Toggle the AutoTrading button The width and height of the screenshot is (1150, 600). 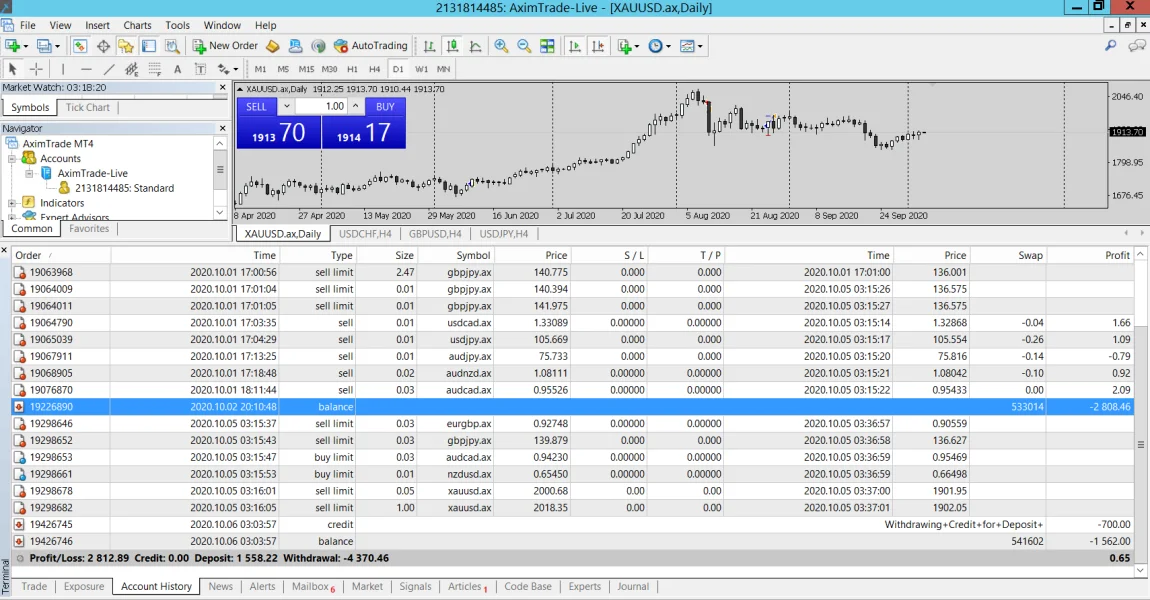370,46
